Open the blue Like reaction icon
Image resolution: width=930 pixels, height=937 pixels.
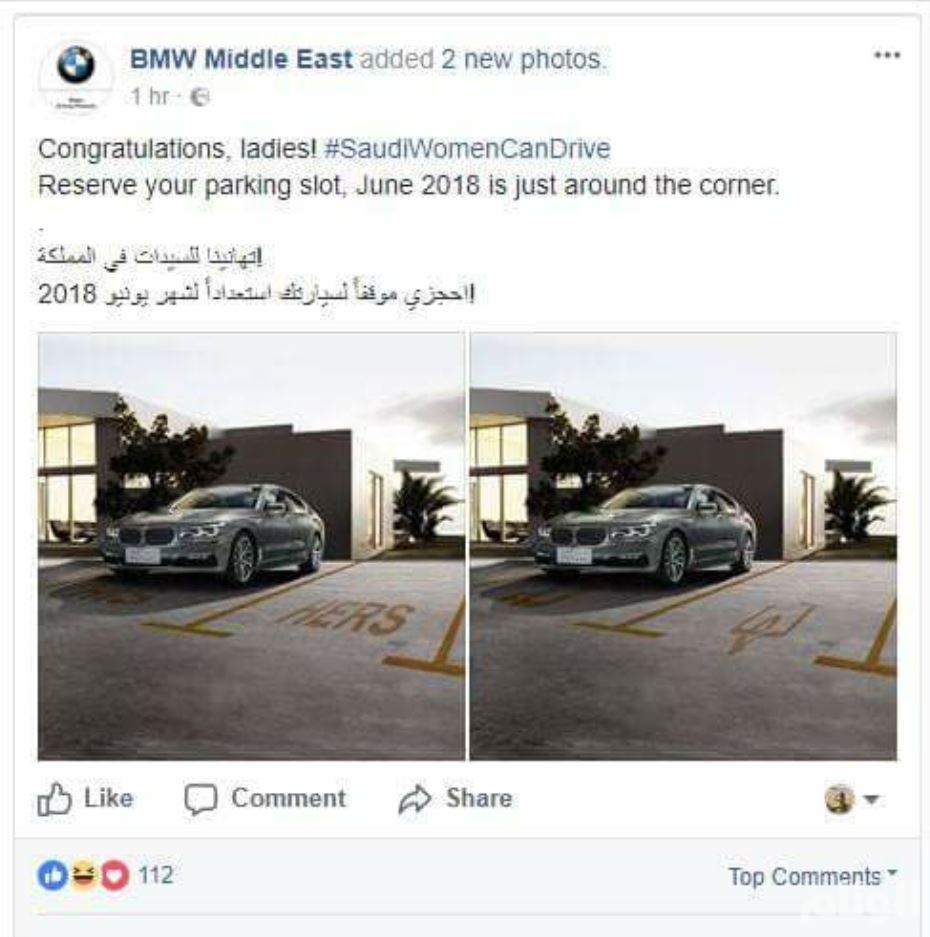point(52,876)
